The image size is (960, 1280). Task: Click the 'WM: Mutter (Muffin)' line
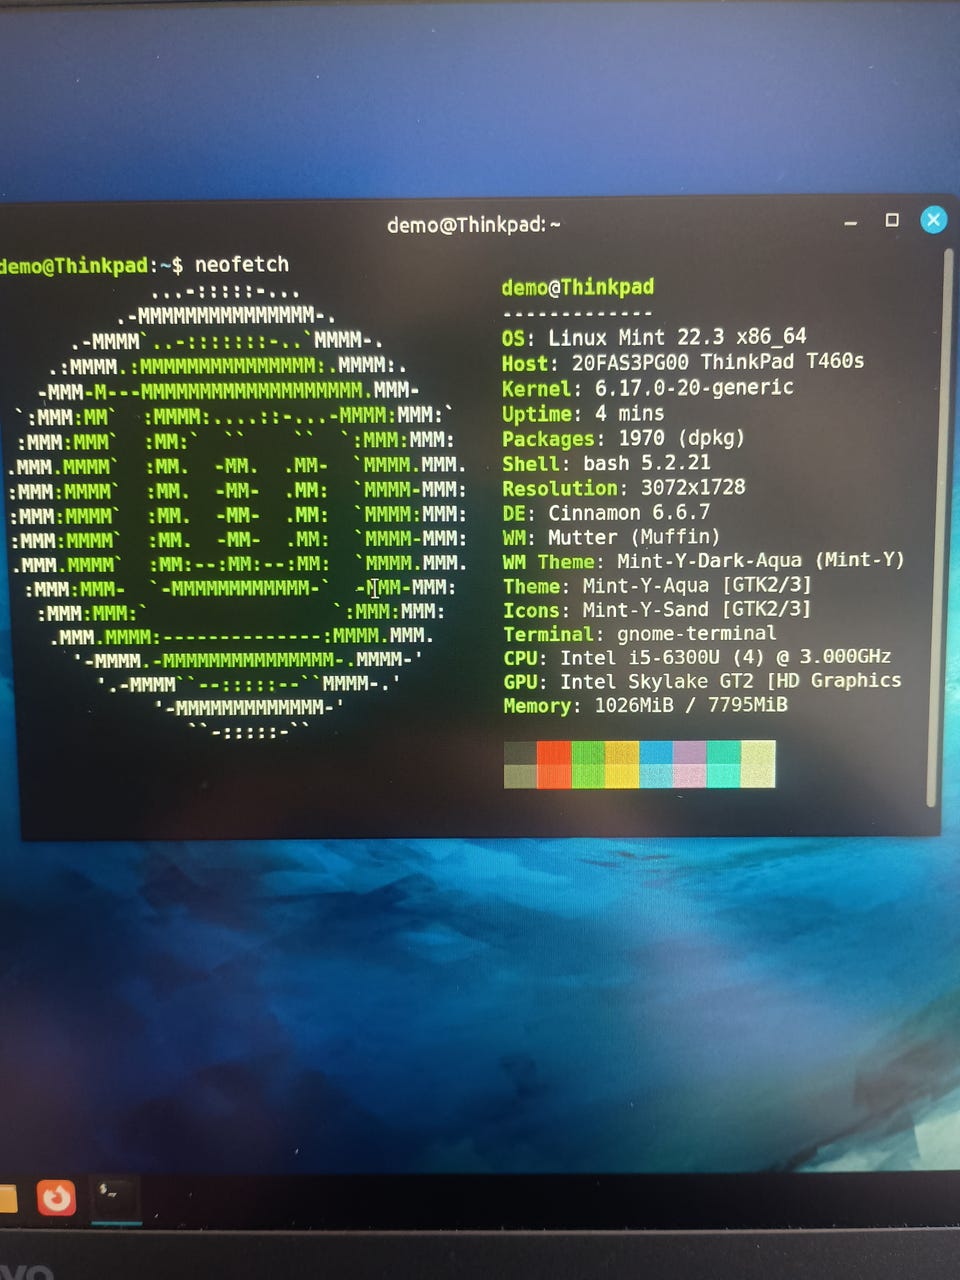point(611,537)
